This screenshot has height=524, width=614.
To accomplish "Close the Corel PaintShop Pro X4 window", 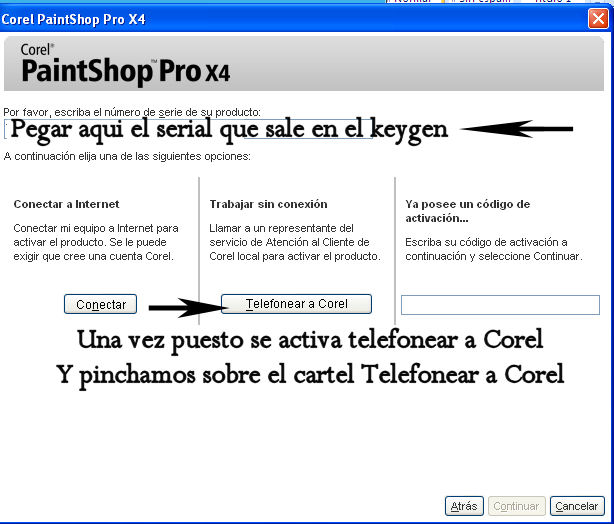I will [x=598, y=18].
